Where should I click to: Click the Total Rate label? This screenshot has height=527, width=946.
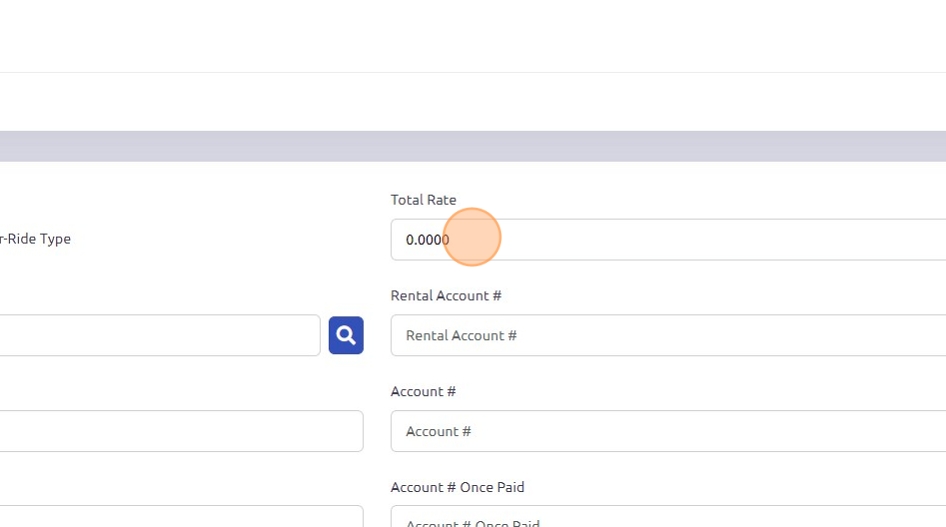tap(423, 200)
